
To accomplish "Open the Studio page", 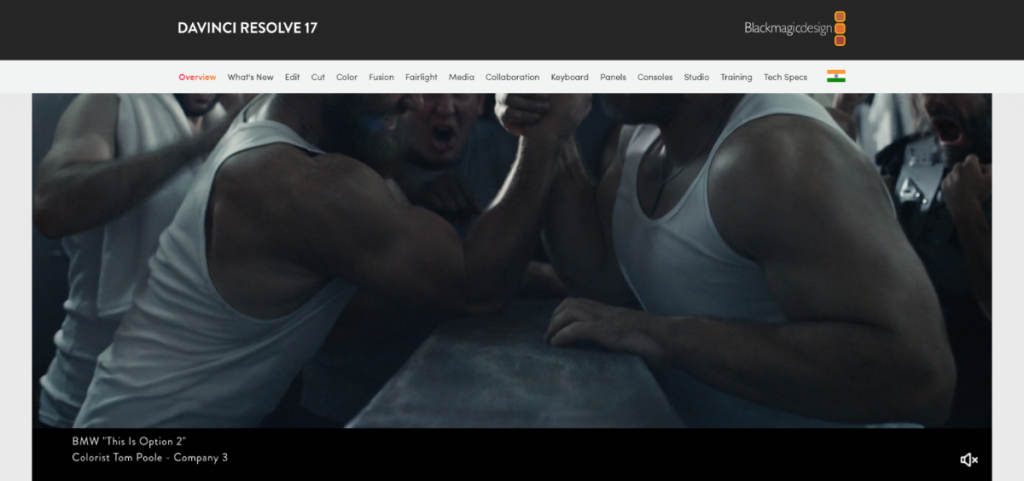I will 696,77.
